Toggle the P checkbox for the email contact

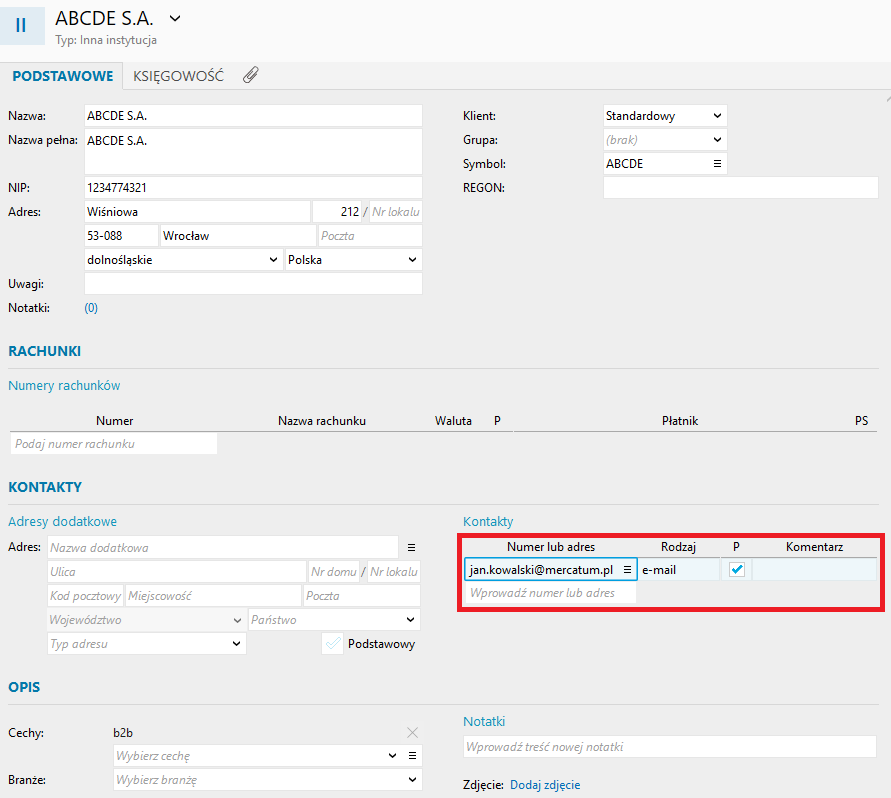(737, 569)
